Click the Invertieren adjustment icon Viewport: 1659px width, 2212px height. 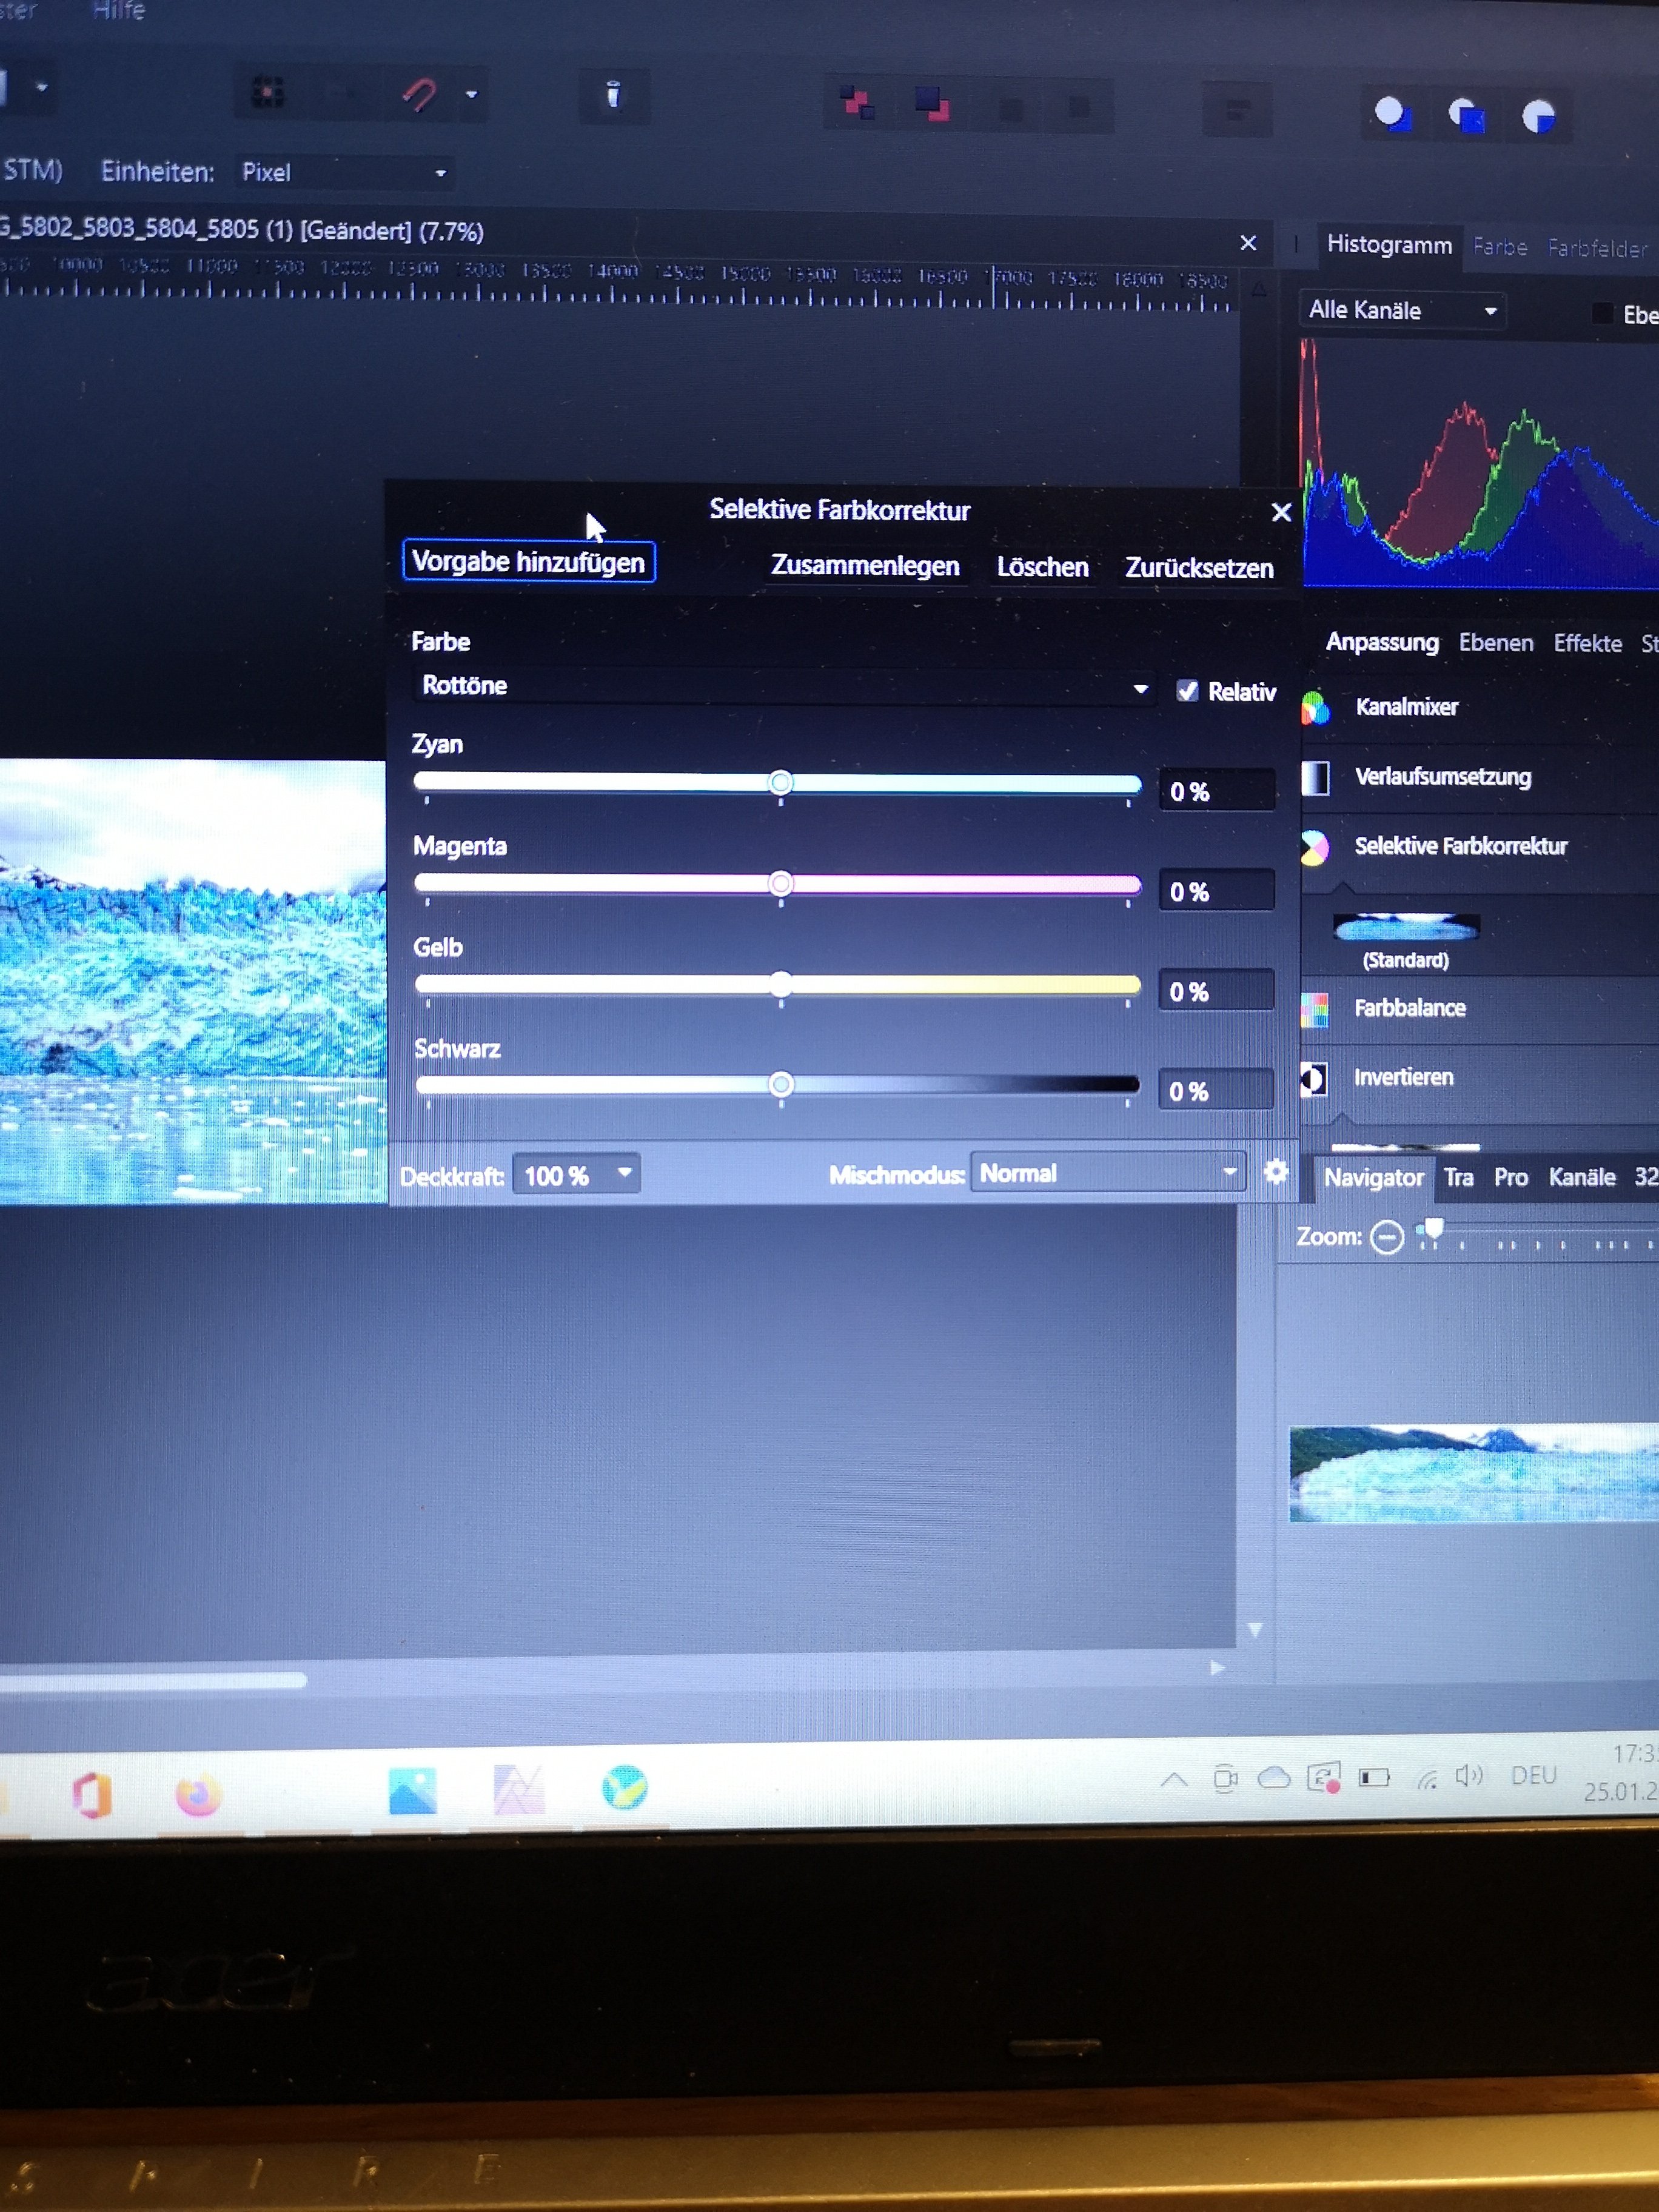tap(1313, 1078)
